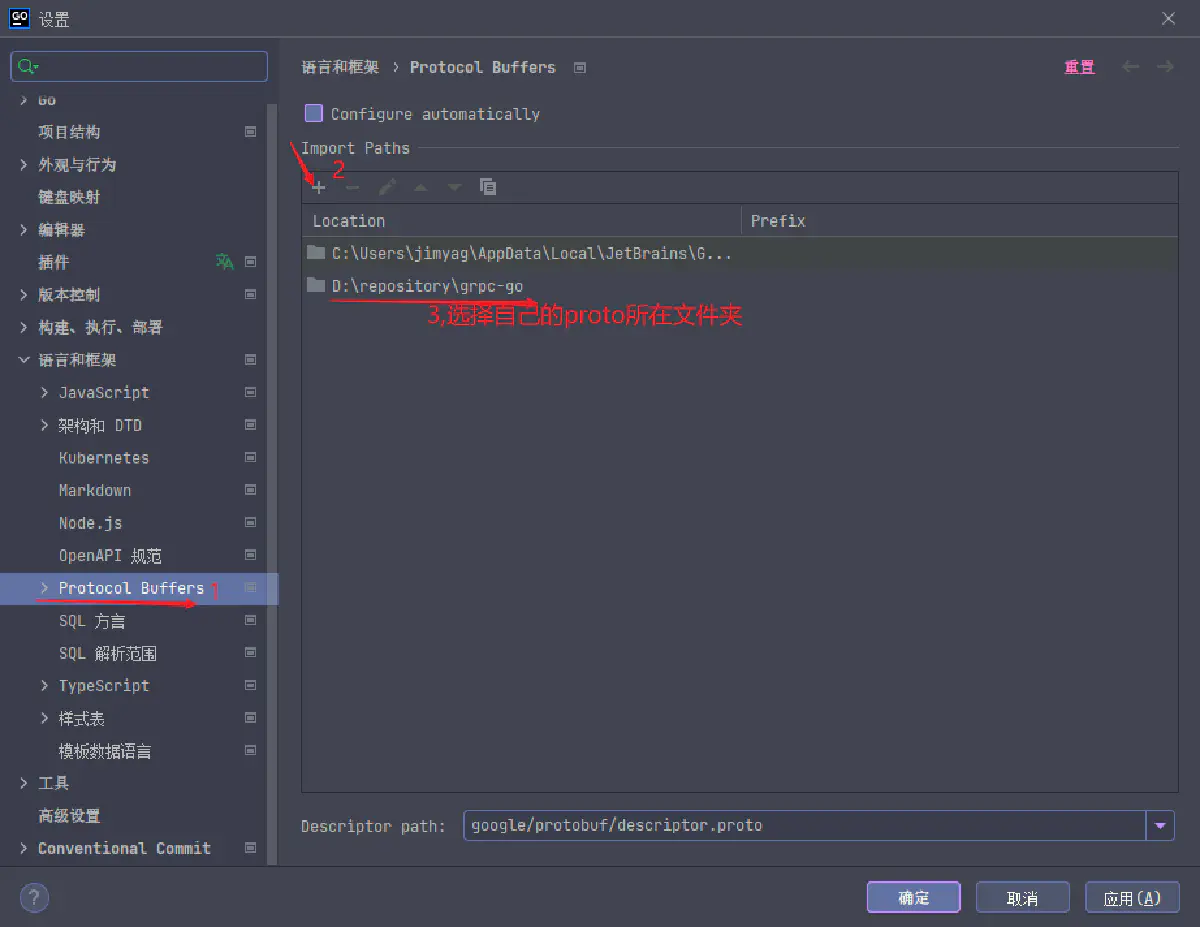Collapse the 语言和框架 section

tap(24, 360)
